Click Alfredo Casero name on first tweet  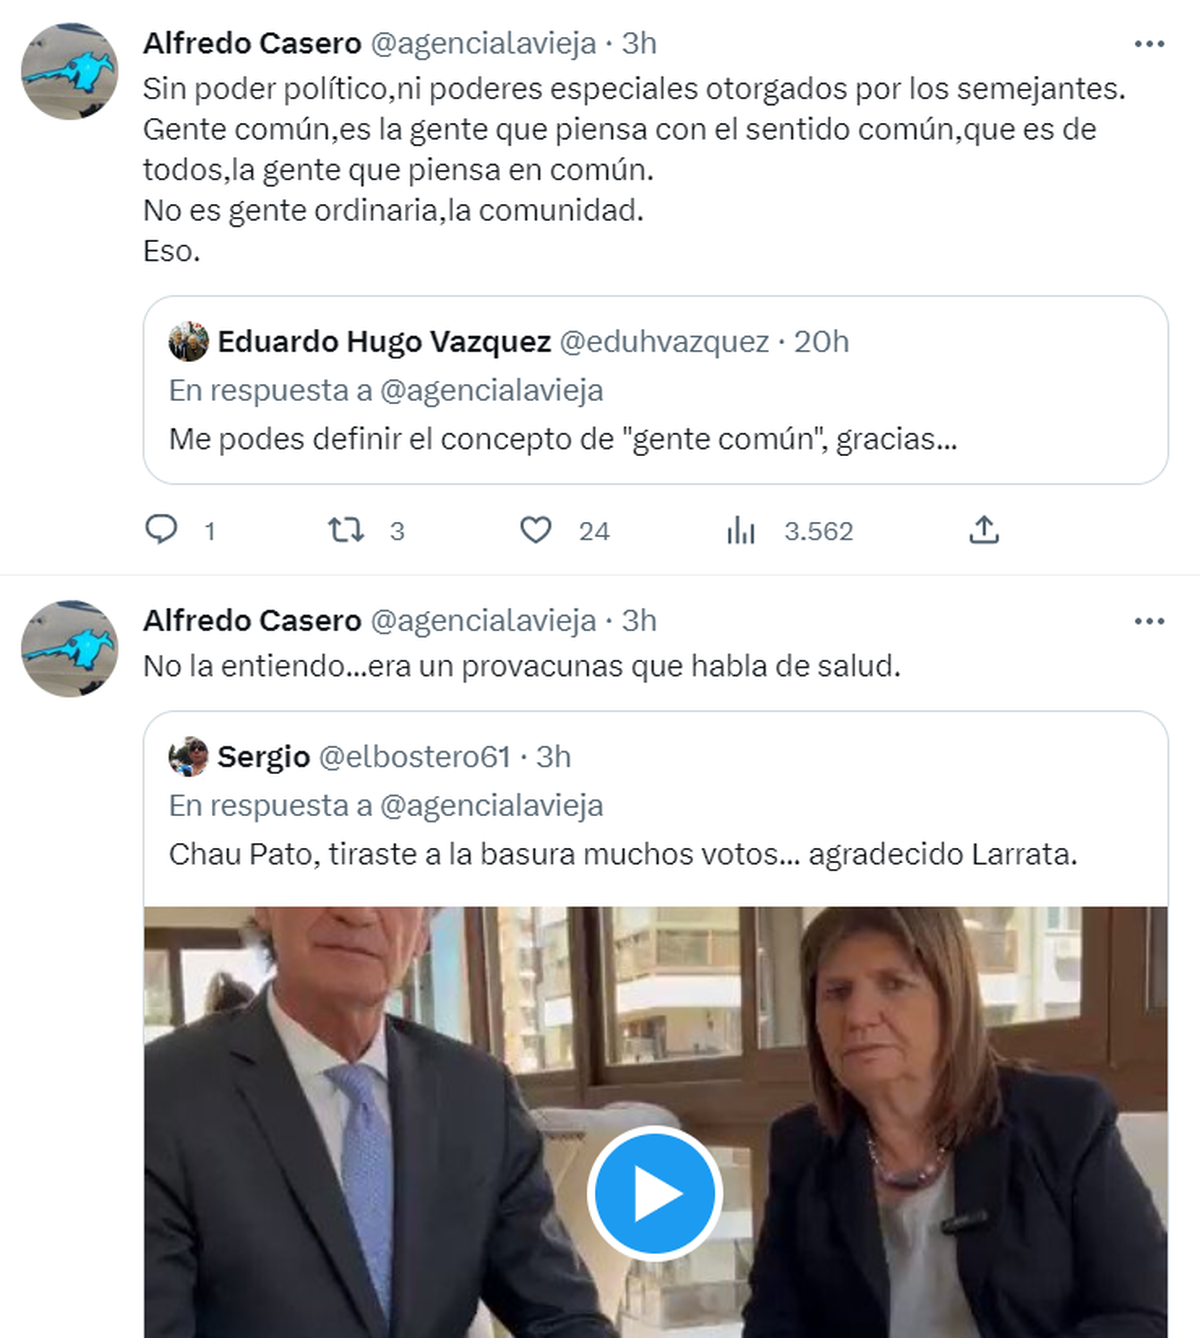pyautogui.click(x=252, y=44)
